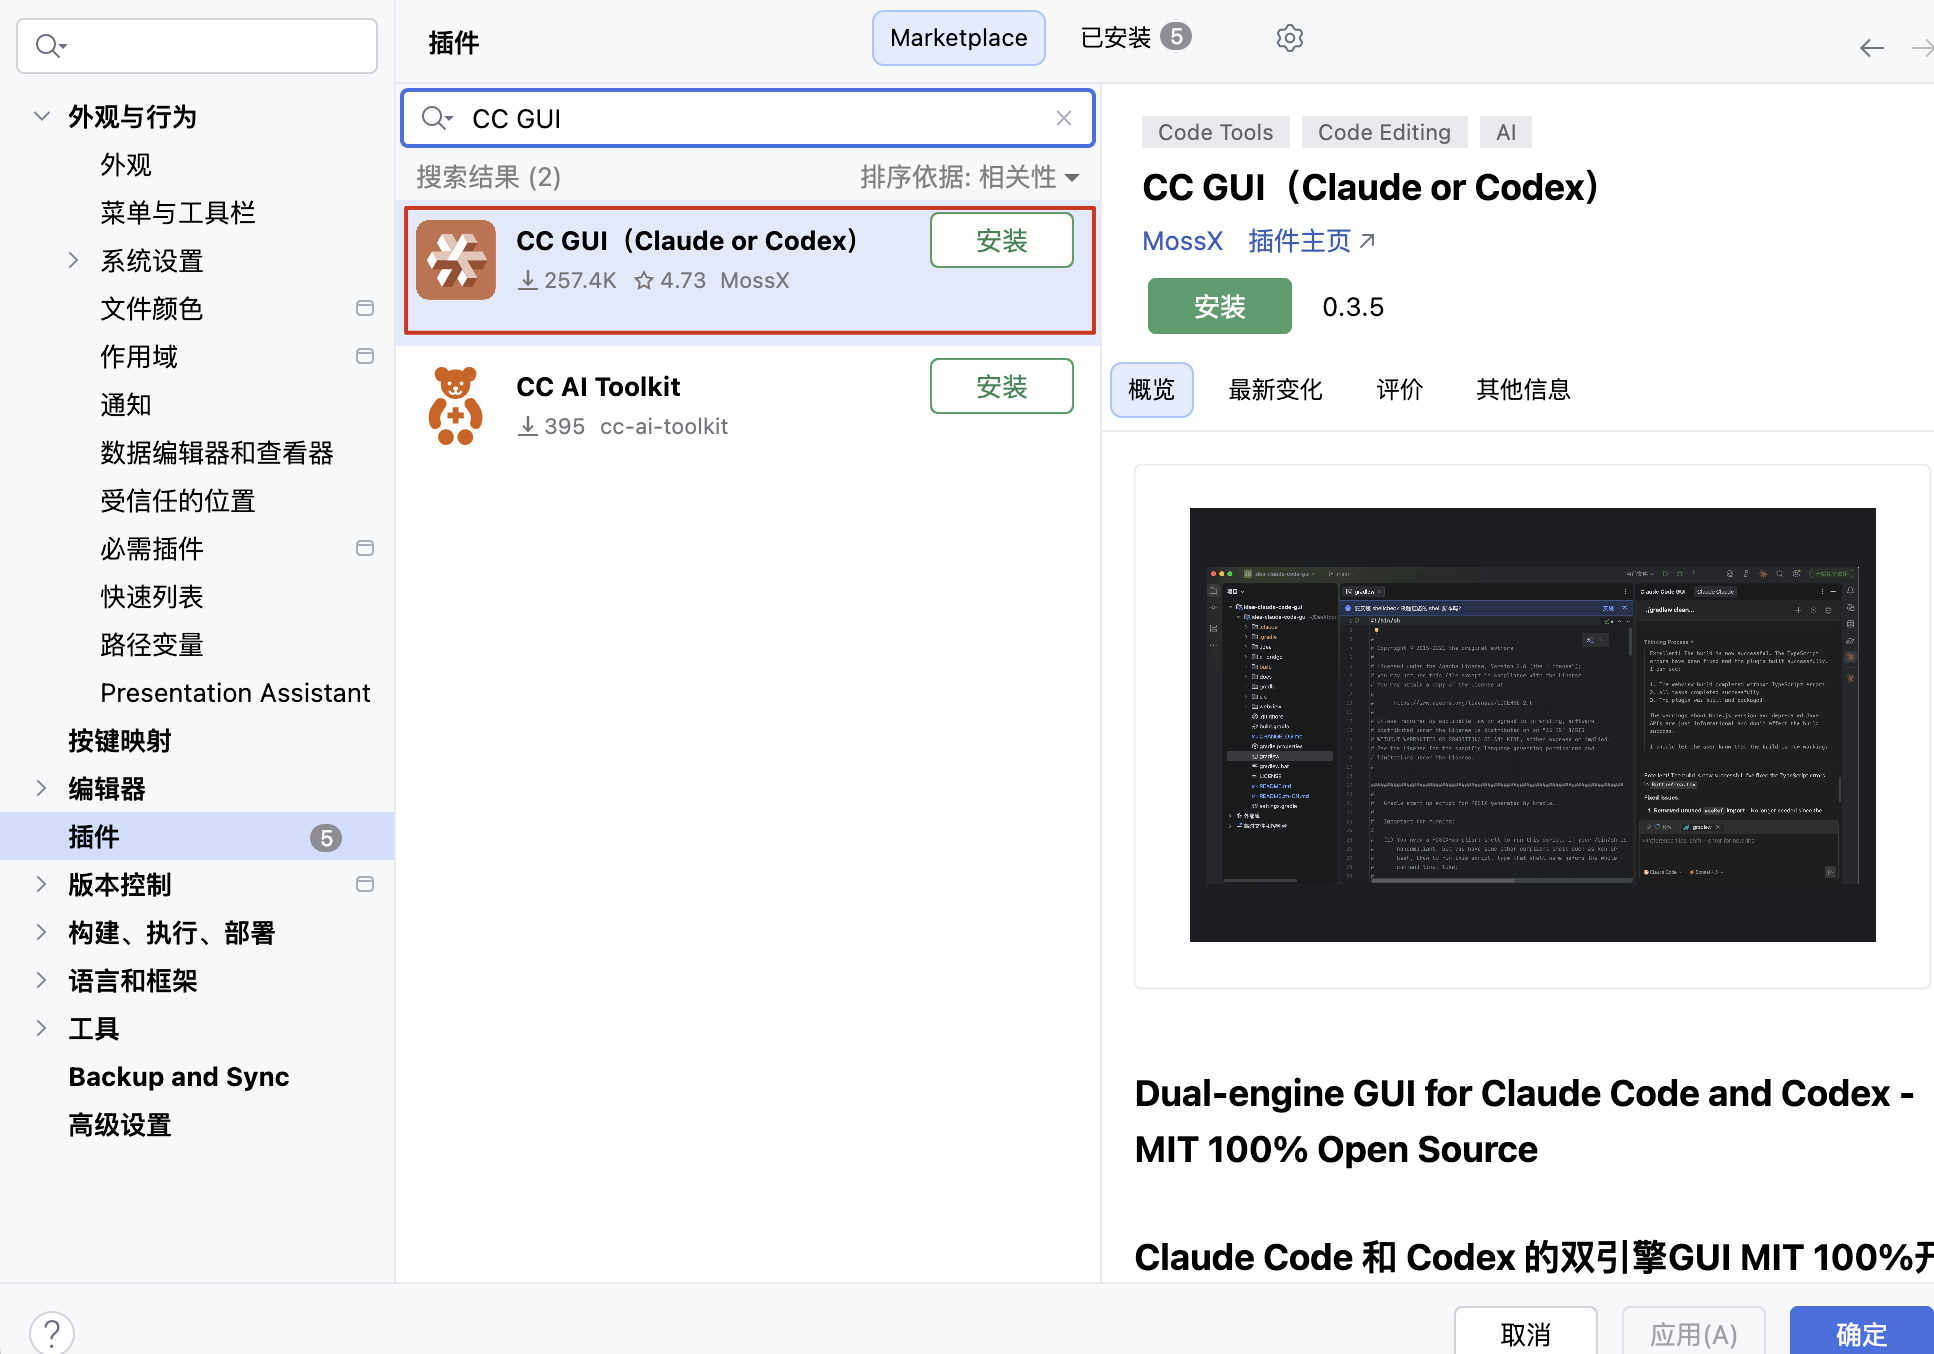Select the CC AI Toolkit result title
1934x1354 pixels.
tap(598, 386)
